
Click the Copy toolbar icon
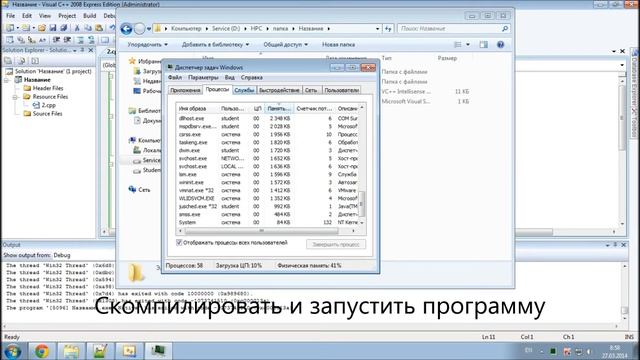point(88,28)
